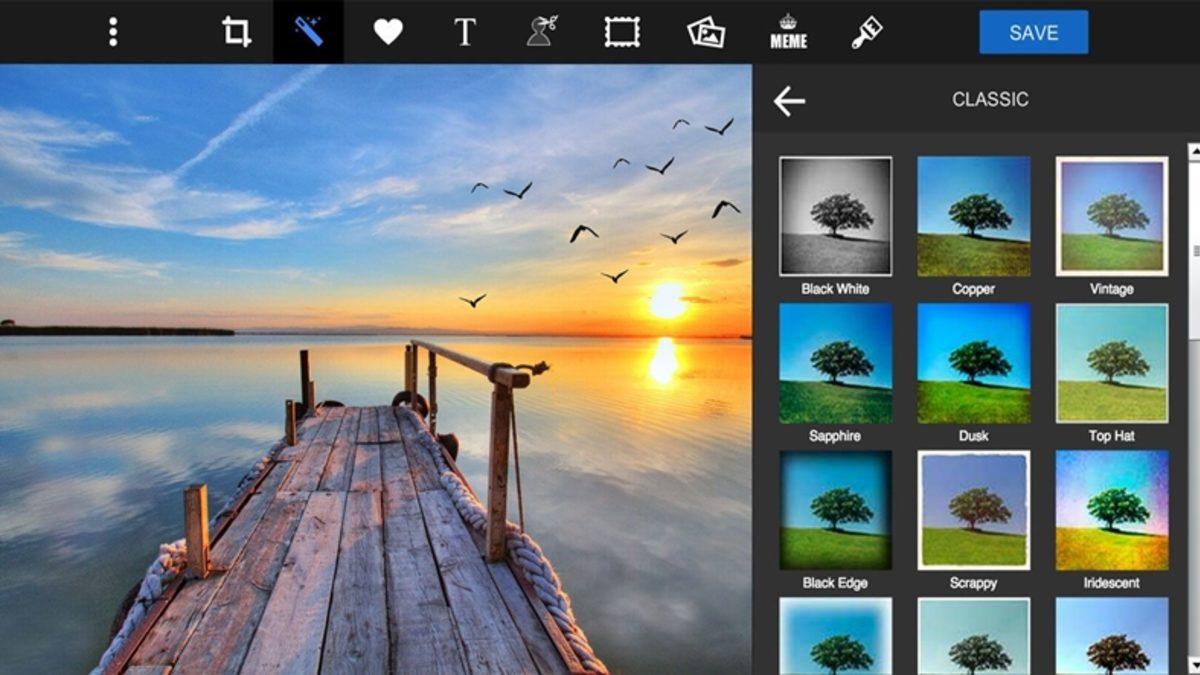Open the MEME generator icon
The width and height of the screenshot is (1200, 675).
pyautogui.click(x=787, y=31)
